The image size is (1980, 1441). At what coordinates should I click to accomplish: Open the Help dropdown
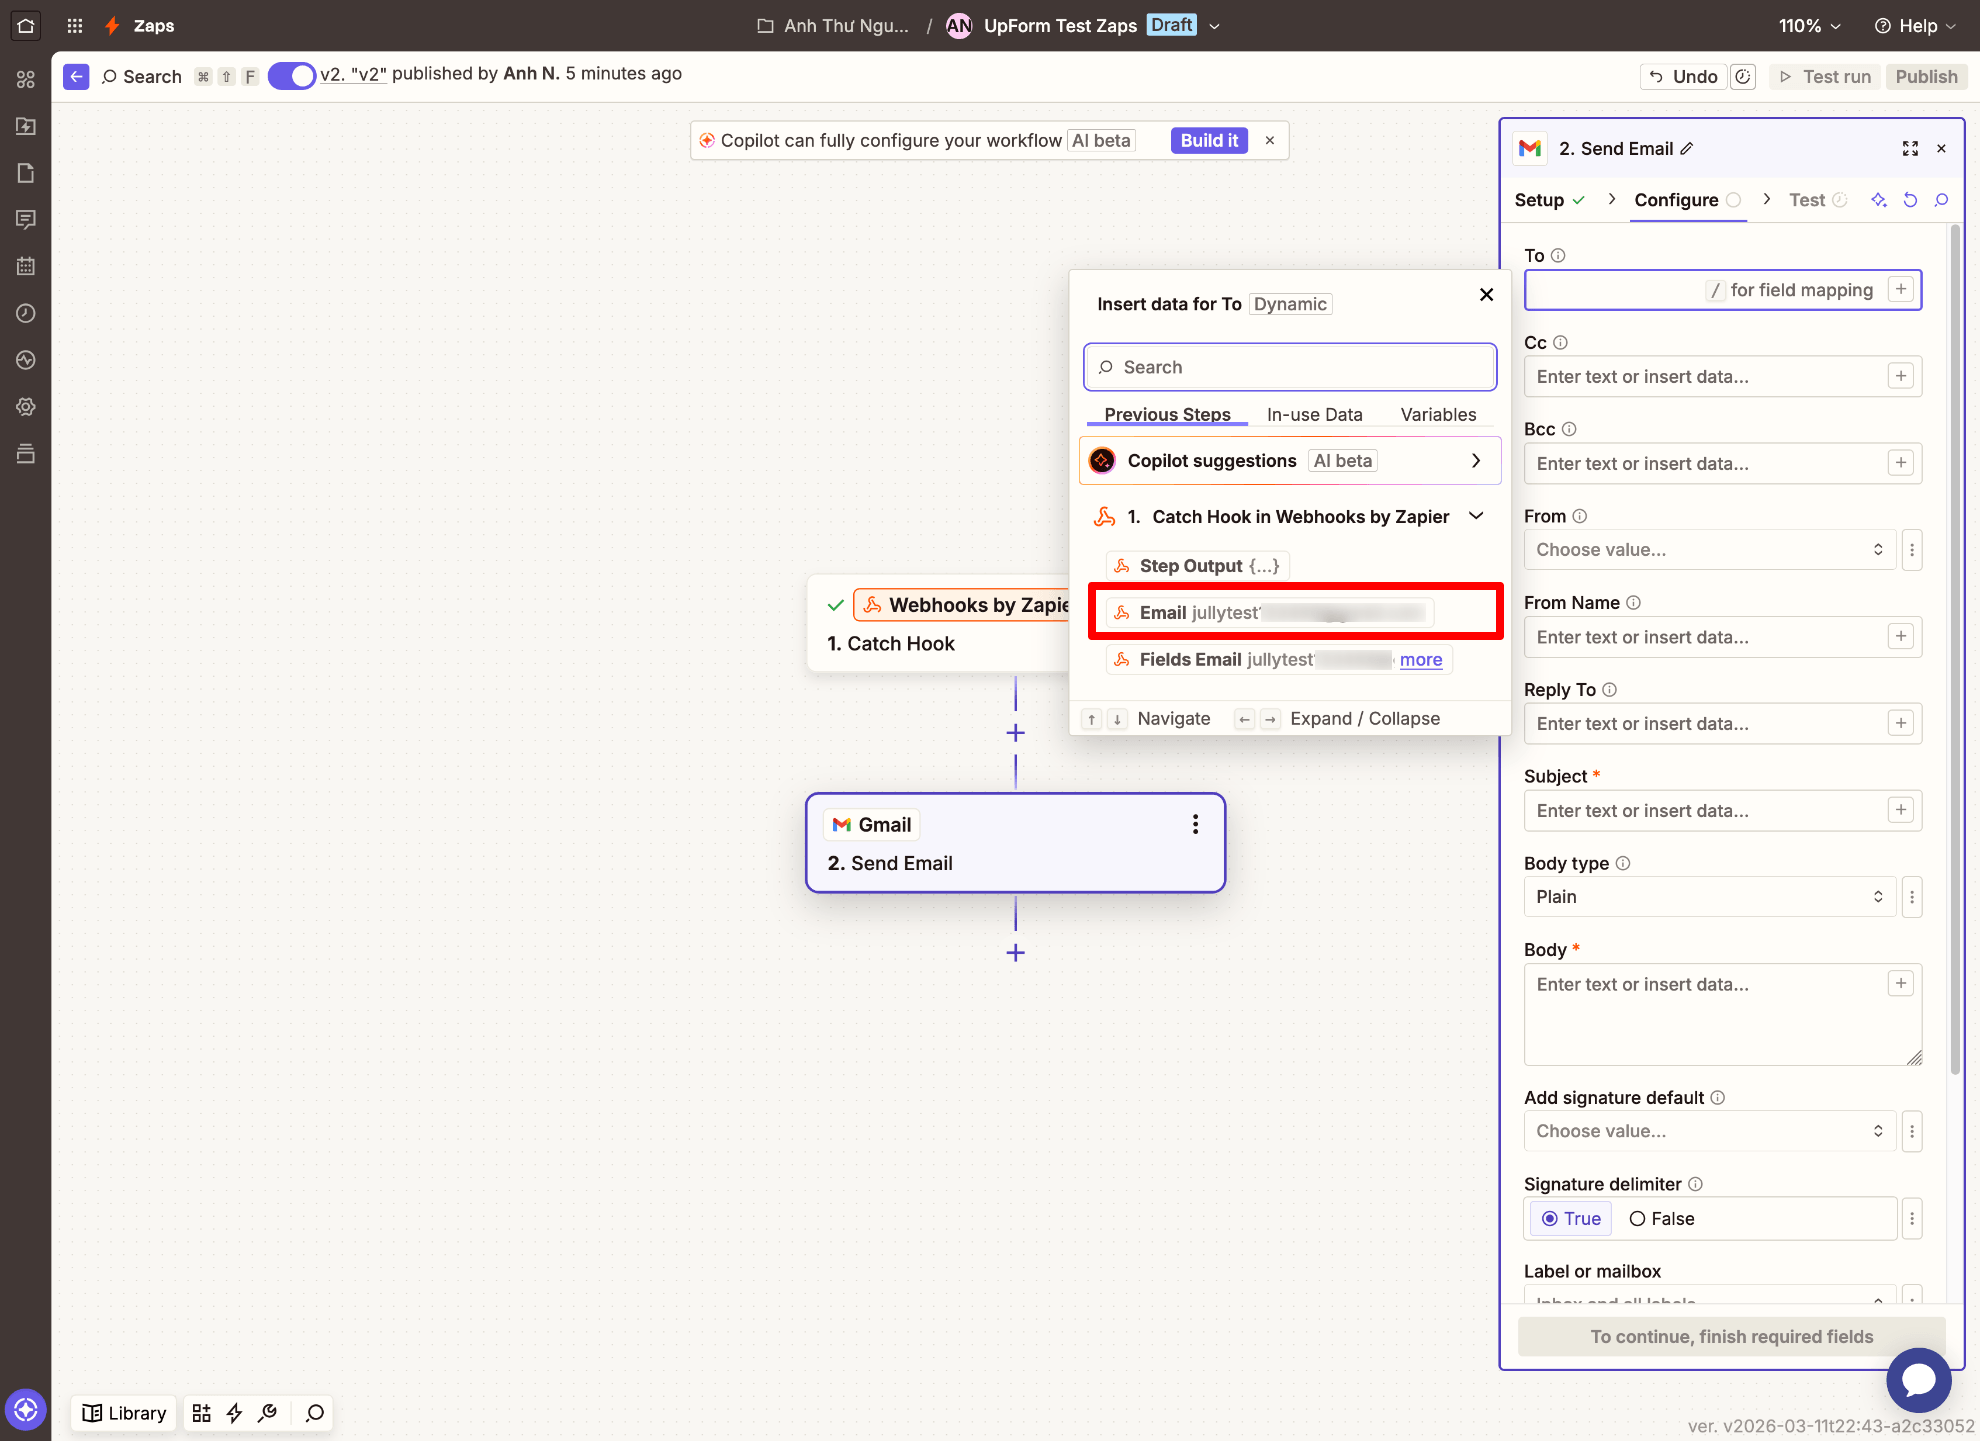[x=1914, y=26]
